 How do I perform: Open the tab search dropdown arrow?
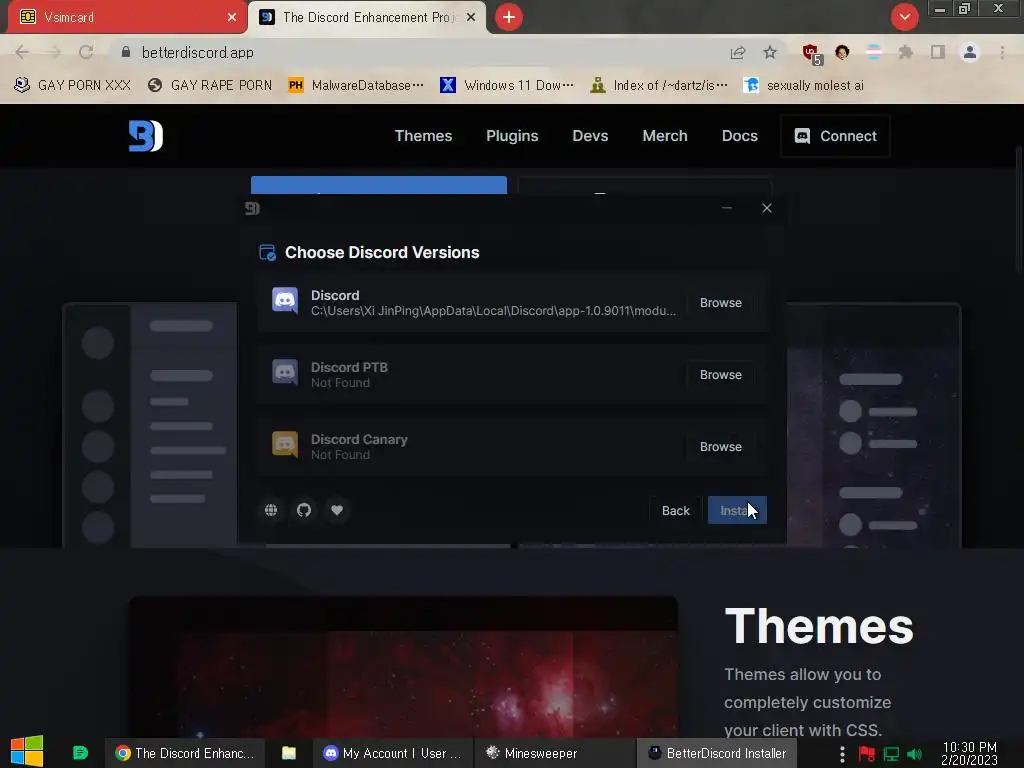coord(904,17)
